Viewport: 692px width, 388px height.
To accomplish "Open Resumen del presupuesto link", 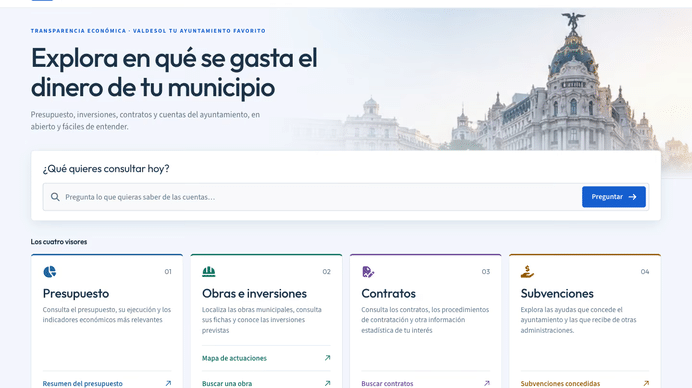I will click(83, 384).
